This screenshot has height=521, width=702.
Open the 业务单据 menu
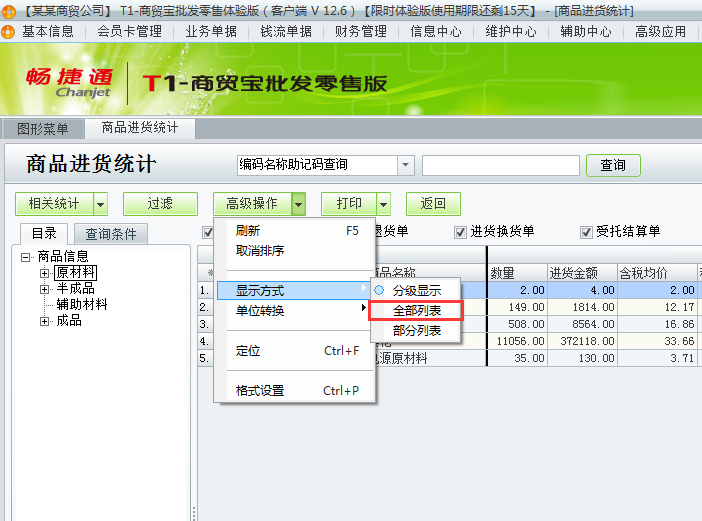click(211, 31)
